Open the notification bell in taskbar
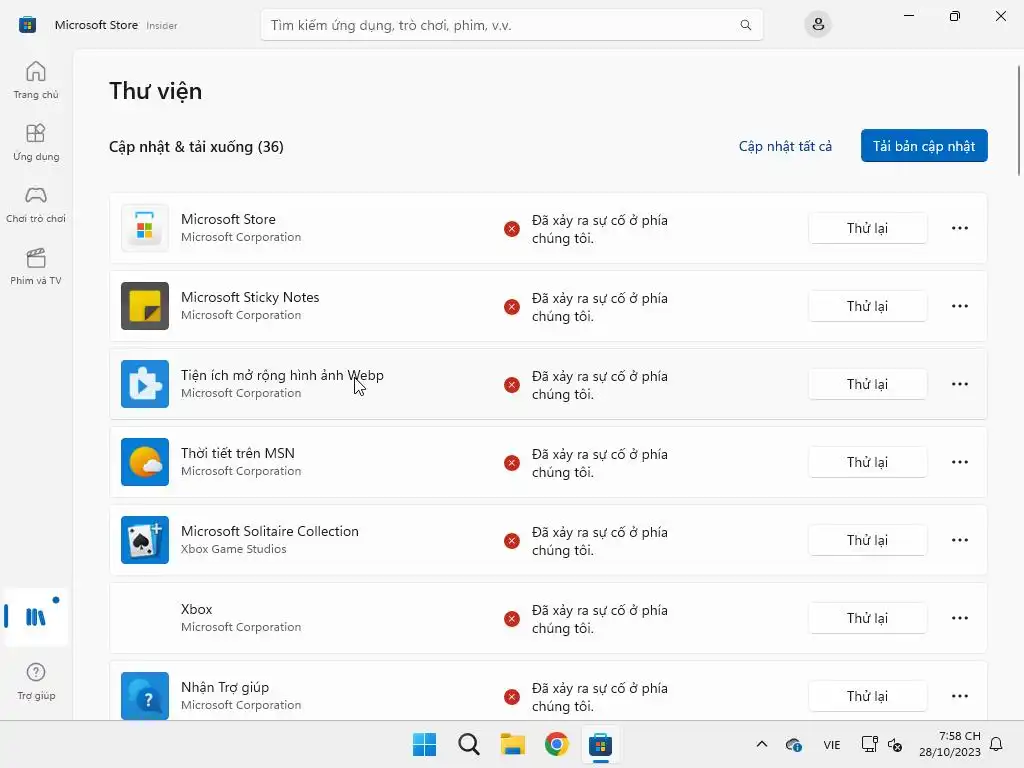Screen dimensions: 1024x768 point(996,744)
